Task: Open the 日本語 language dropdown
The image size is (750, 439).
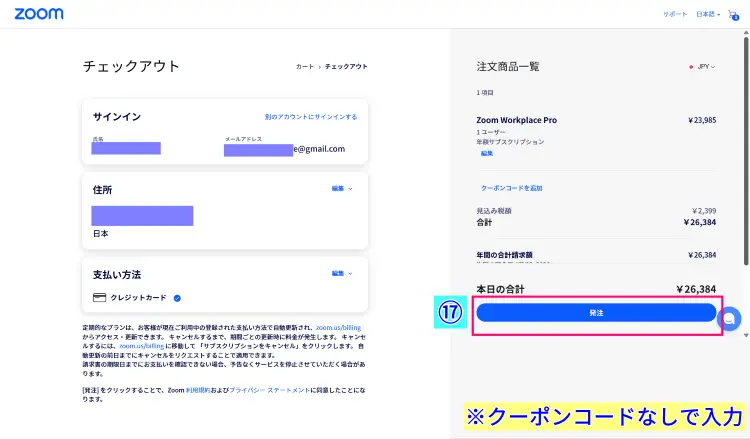Action: click(708, 14)
